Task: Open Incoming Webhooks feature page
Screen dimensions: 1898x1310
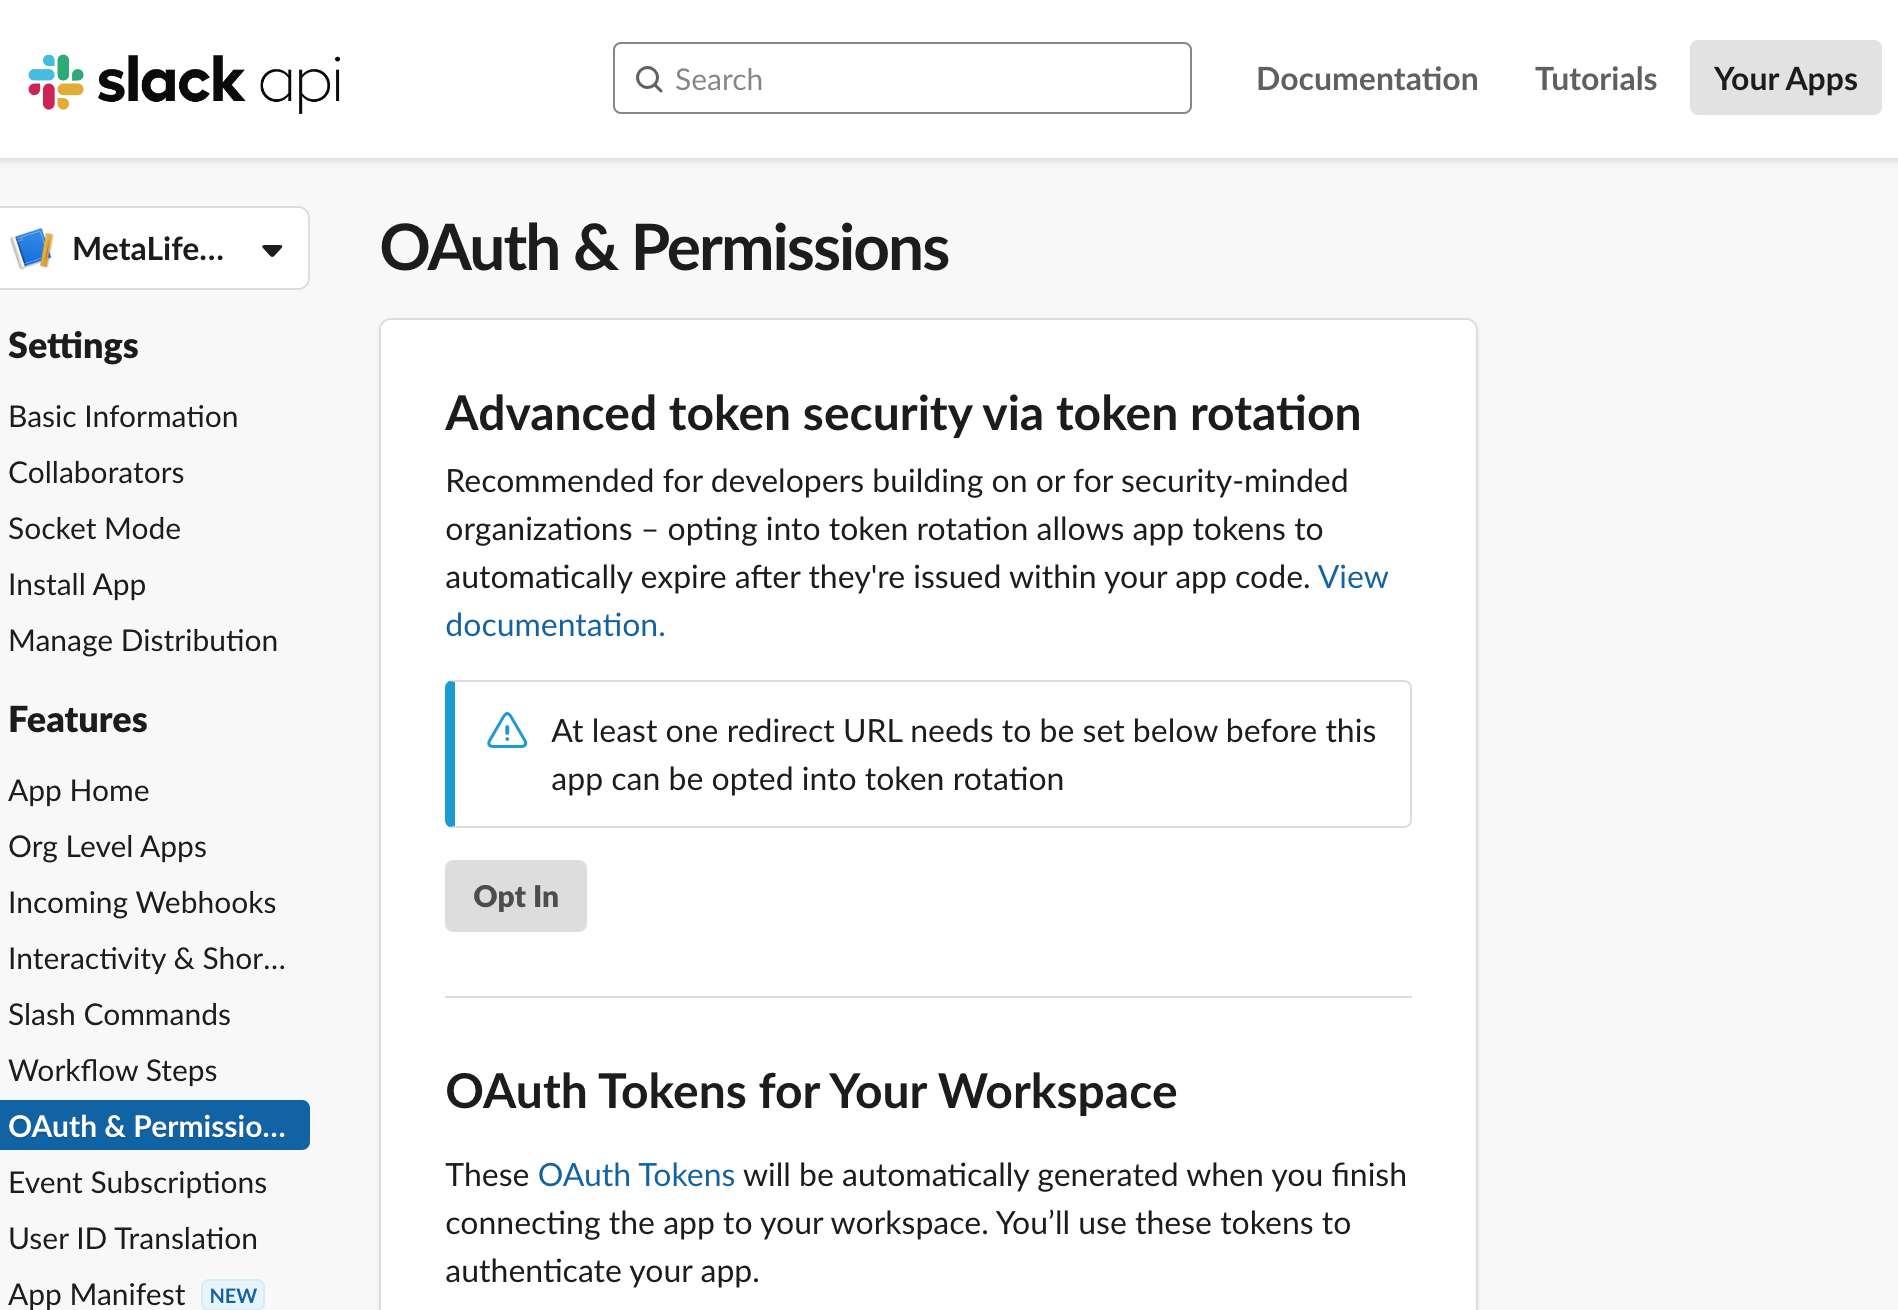Action: click(x=142, y=903)
